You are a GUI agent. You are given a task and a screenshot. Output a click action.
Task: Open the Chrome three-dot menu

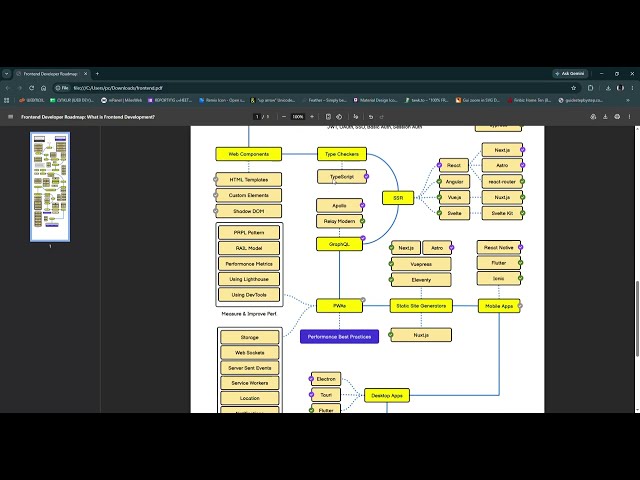point(632,88)
